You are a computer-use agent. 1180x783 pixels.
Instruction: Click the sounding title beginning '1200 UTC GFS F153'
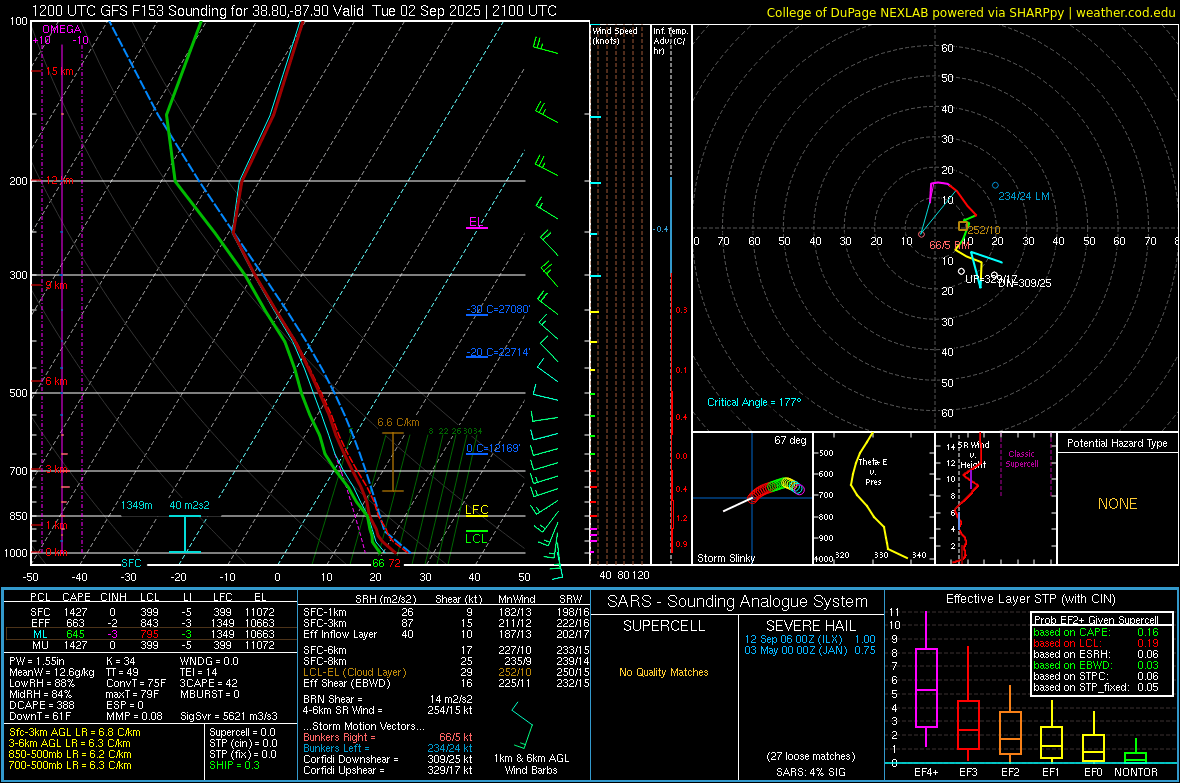[294, 11]
